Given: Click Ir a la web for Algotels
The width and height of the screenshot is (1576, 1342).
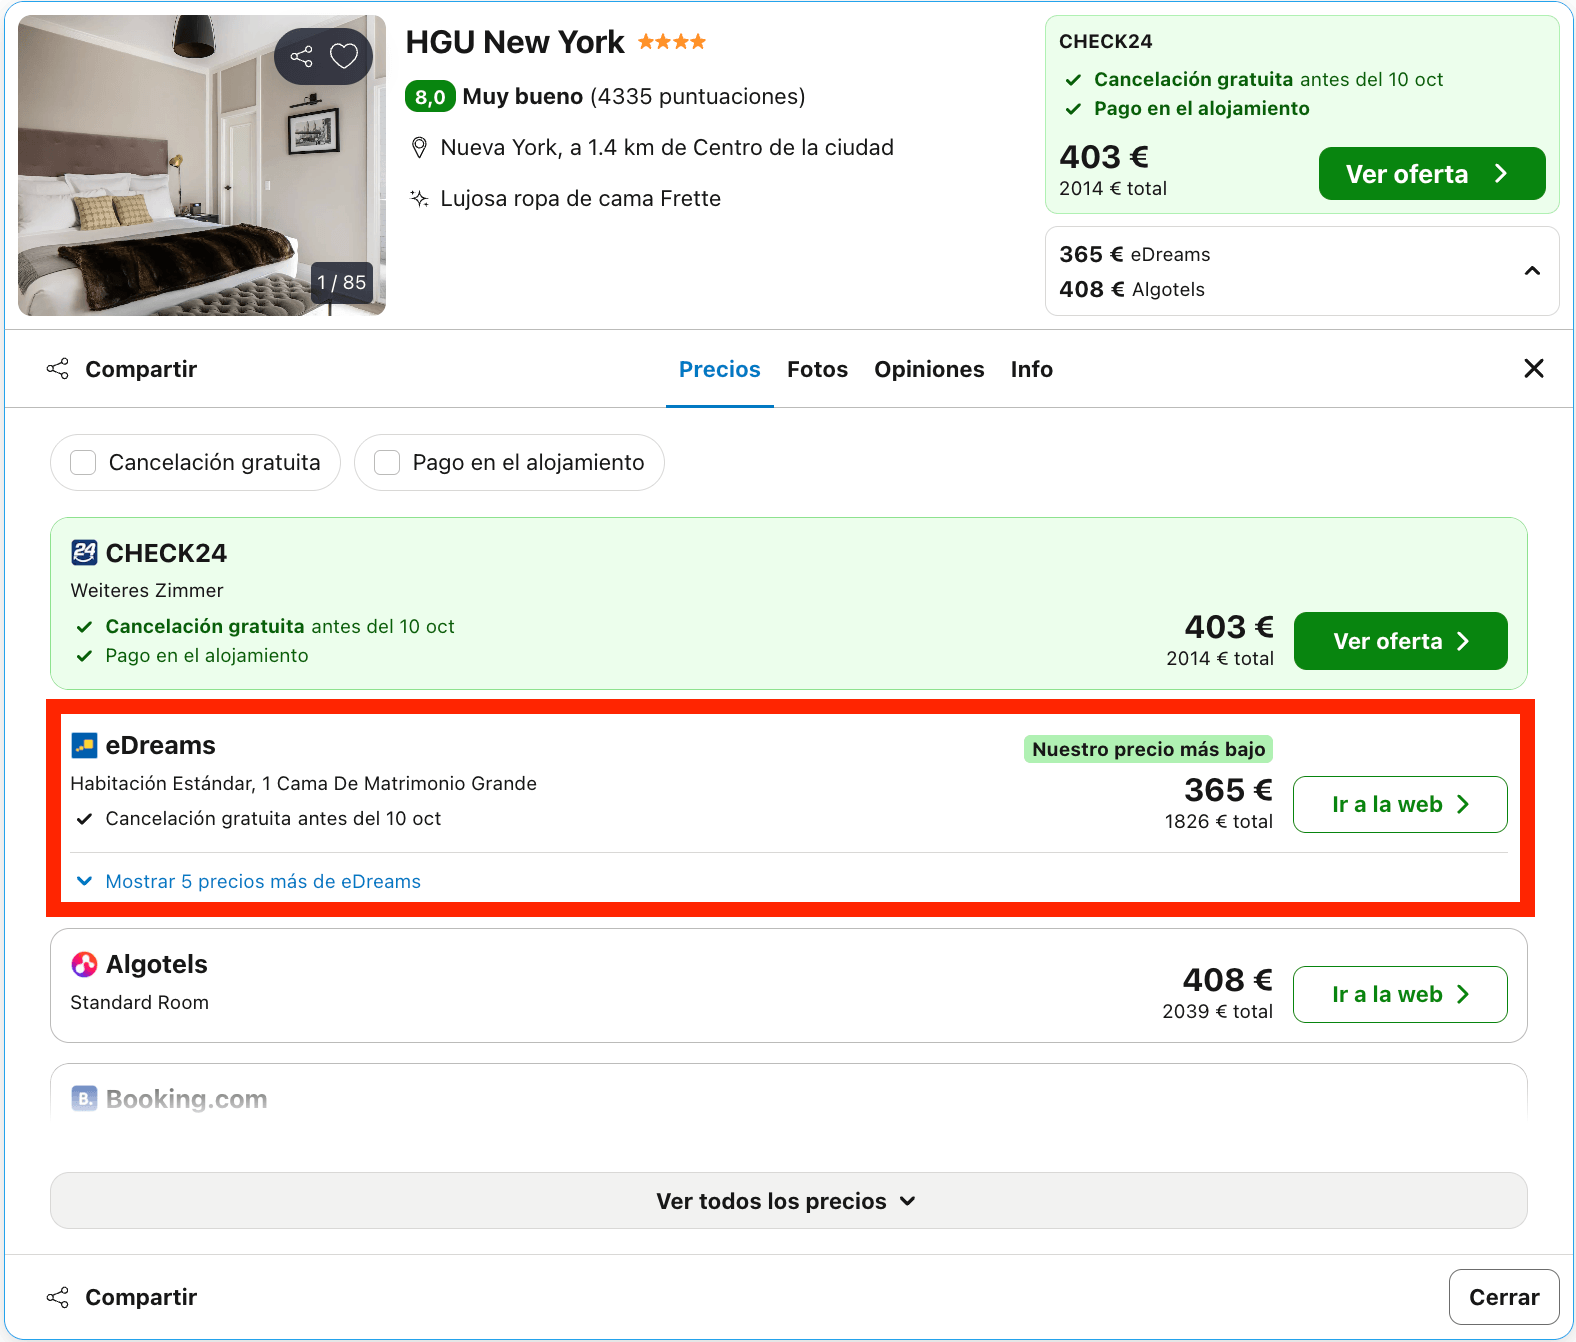Looking at the screenshot, I should [x=1400, y=994].
